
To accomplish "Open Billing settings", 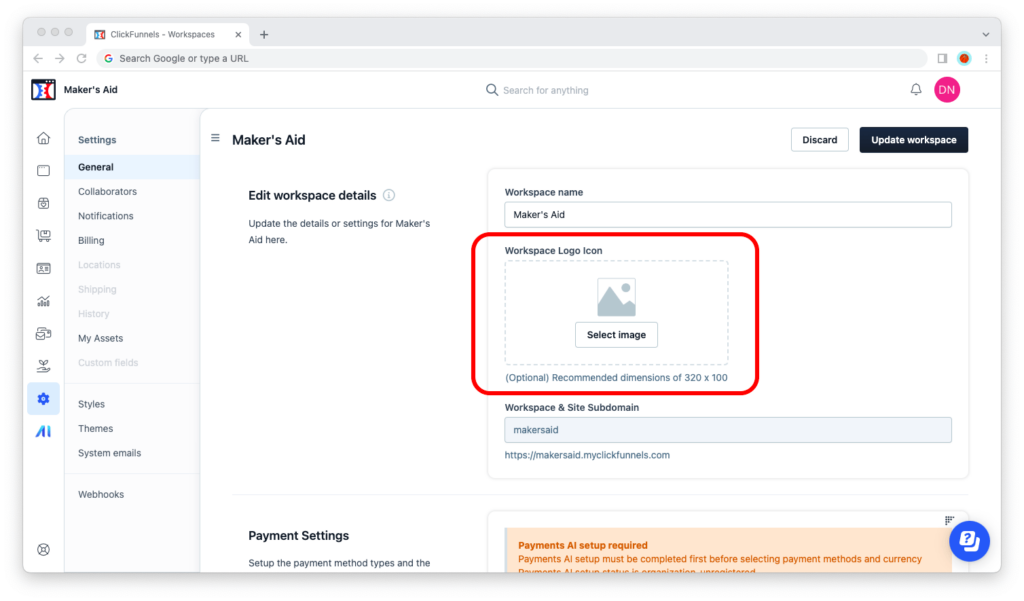I will (91, 240).
